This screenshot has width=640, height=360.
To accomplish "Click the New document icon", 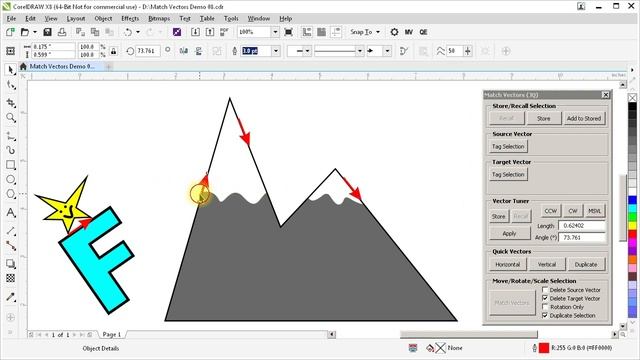I will pos(10,32).
